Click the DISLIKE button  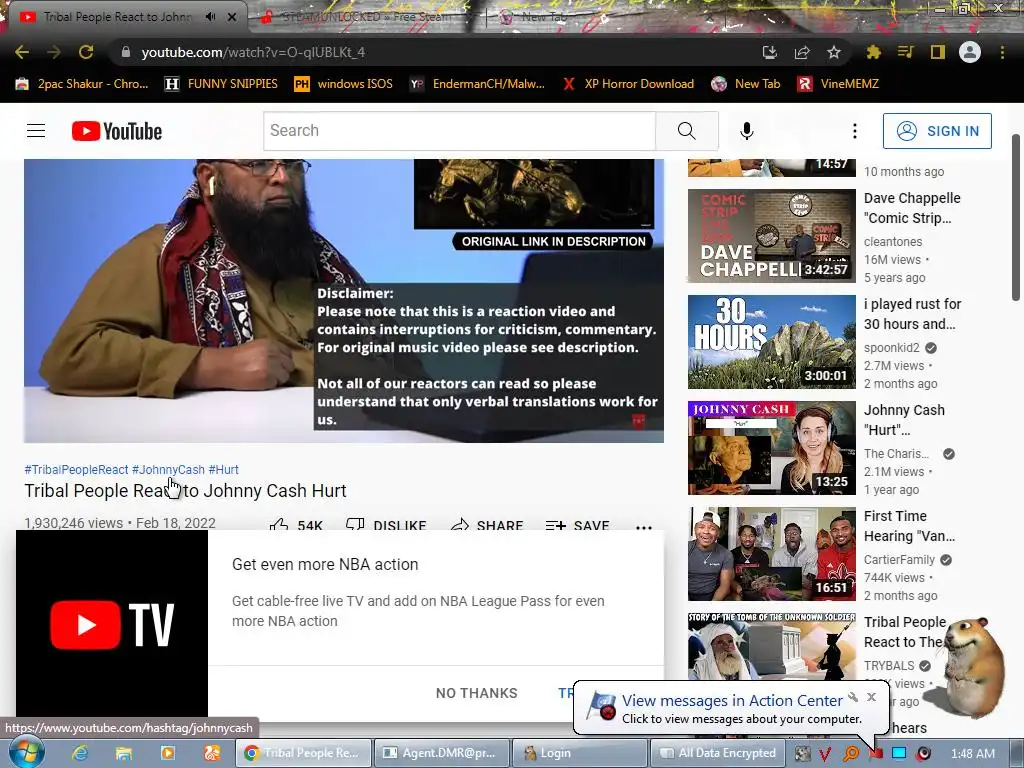tap(386, 524)
